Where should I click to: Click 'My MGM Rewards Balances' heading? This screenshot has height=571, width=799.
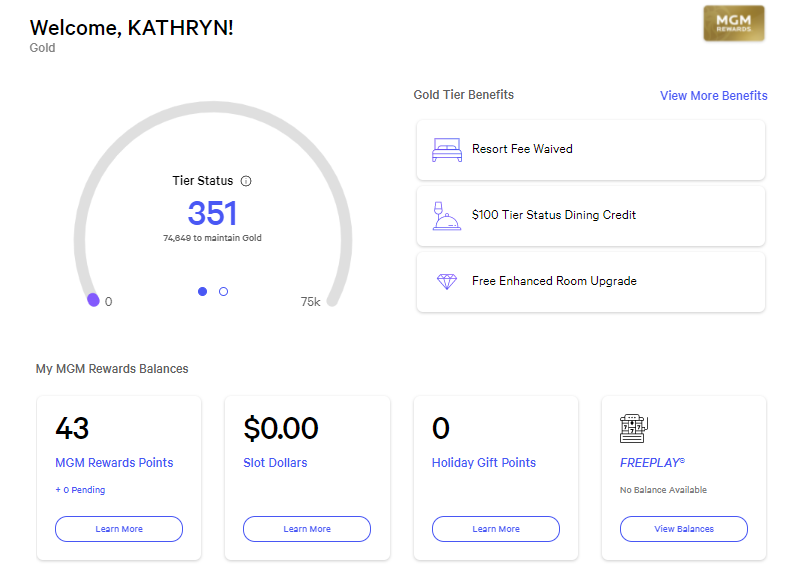coord(112,369)
